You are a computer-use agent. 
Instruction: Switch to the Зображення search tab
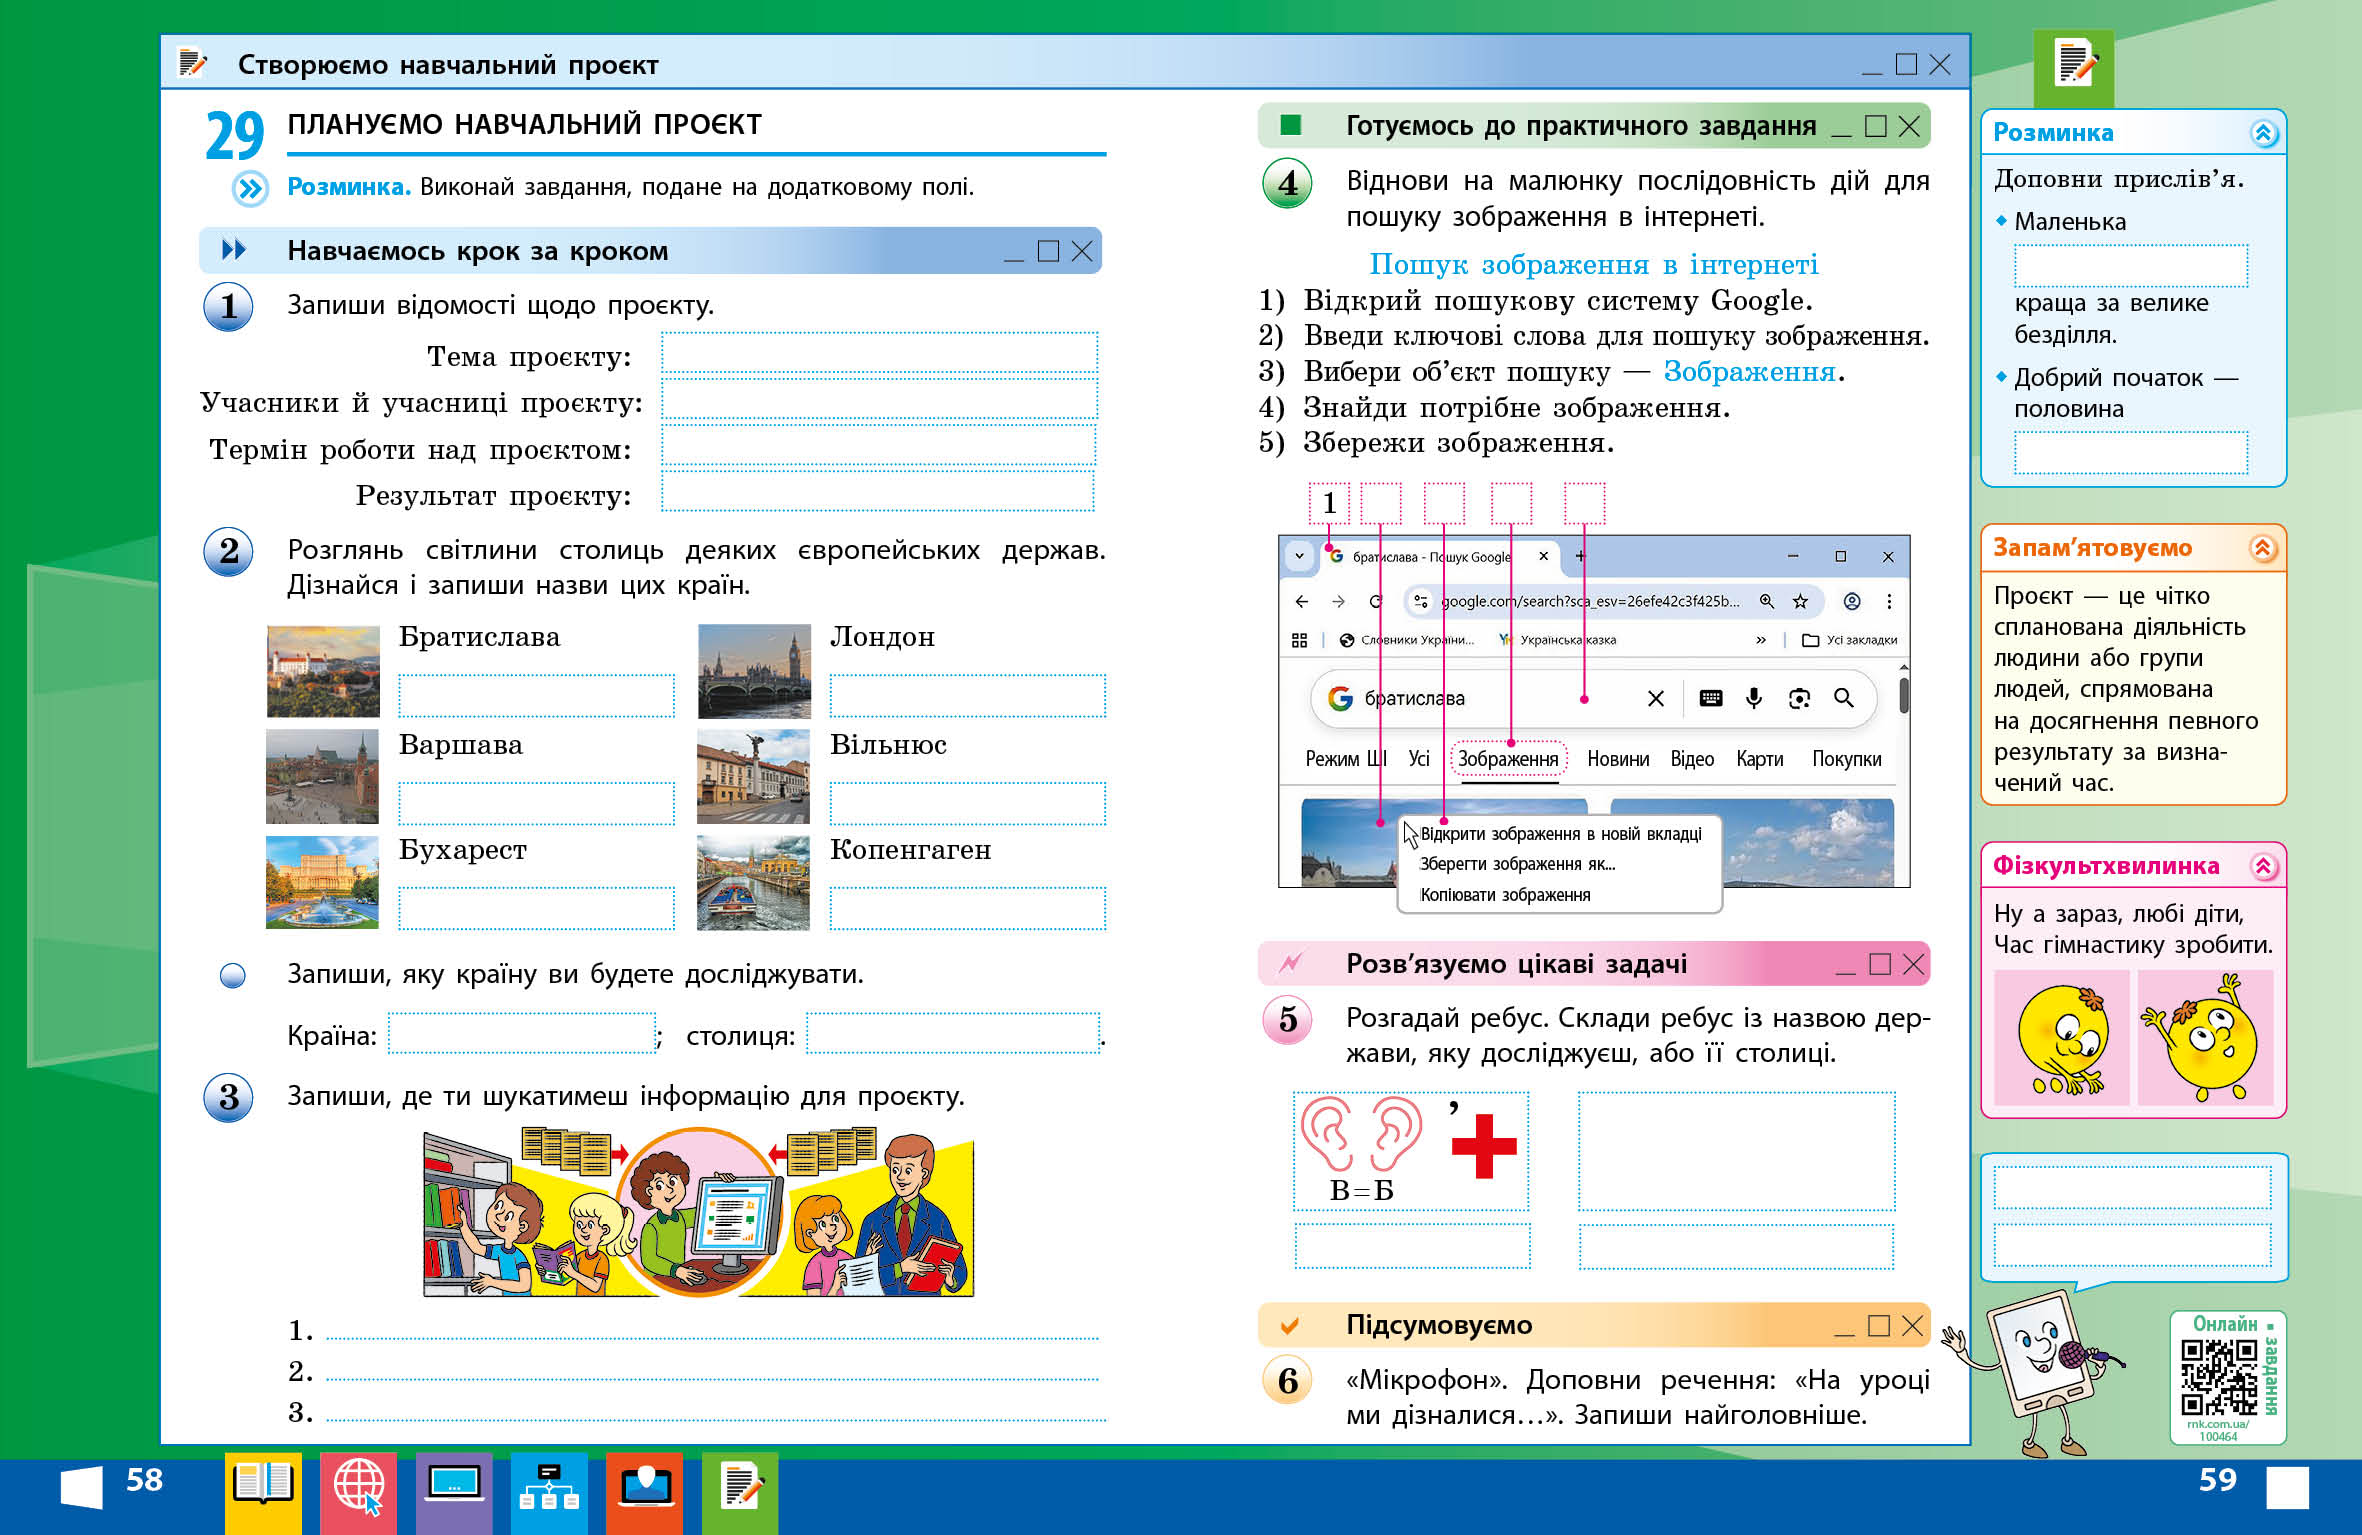coord(1507,759)
